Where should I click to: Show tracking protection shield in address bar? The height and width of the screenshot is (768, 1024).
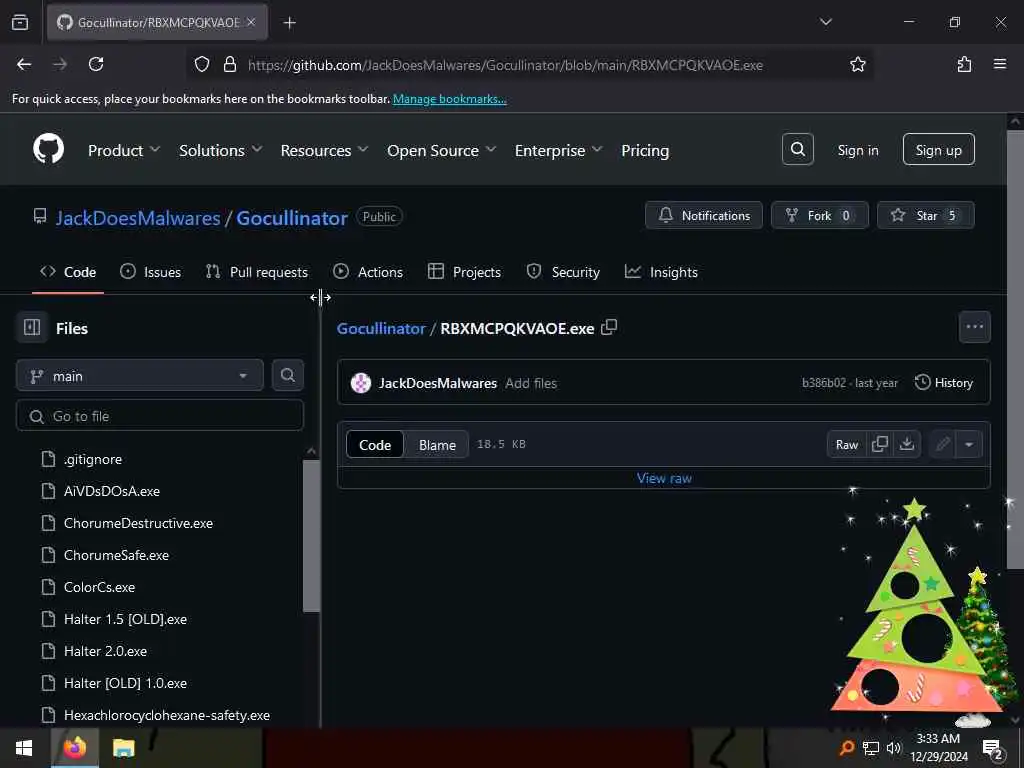coord(202,64)
